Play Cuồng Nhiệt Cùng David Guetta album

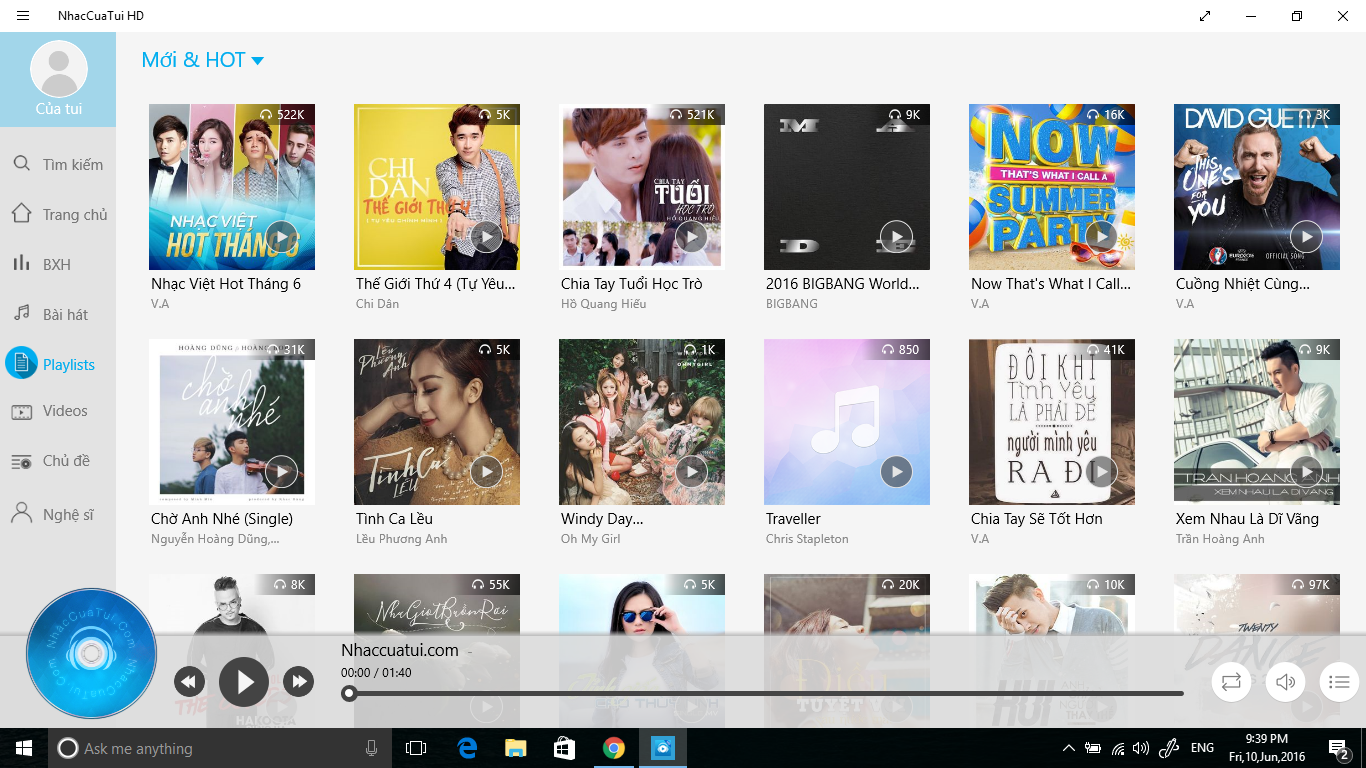tap(1307, 237)
